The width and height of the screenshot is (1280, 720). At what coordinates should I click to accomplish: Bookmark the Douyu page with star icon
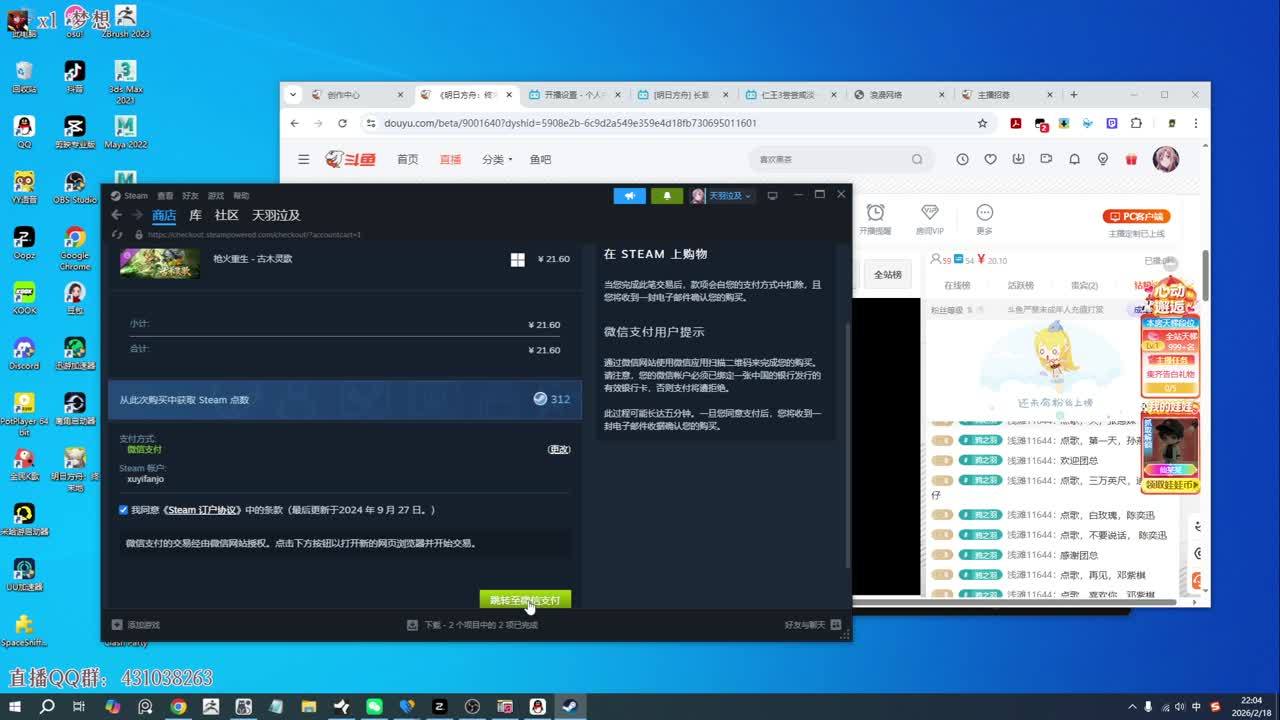pos(982,123)
